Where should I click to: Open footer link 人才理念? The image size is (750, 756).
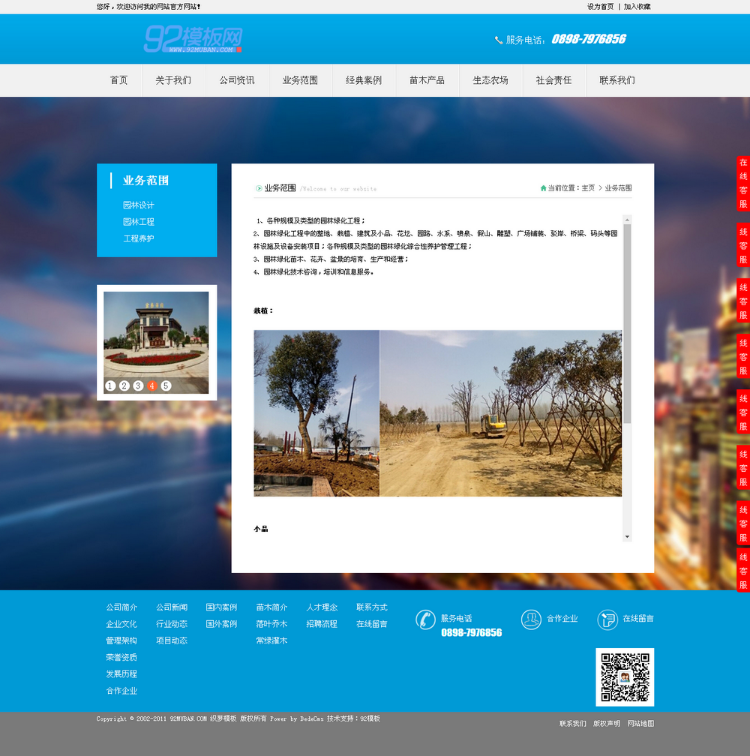pos(321,608)
